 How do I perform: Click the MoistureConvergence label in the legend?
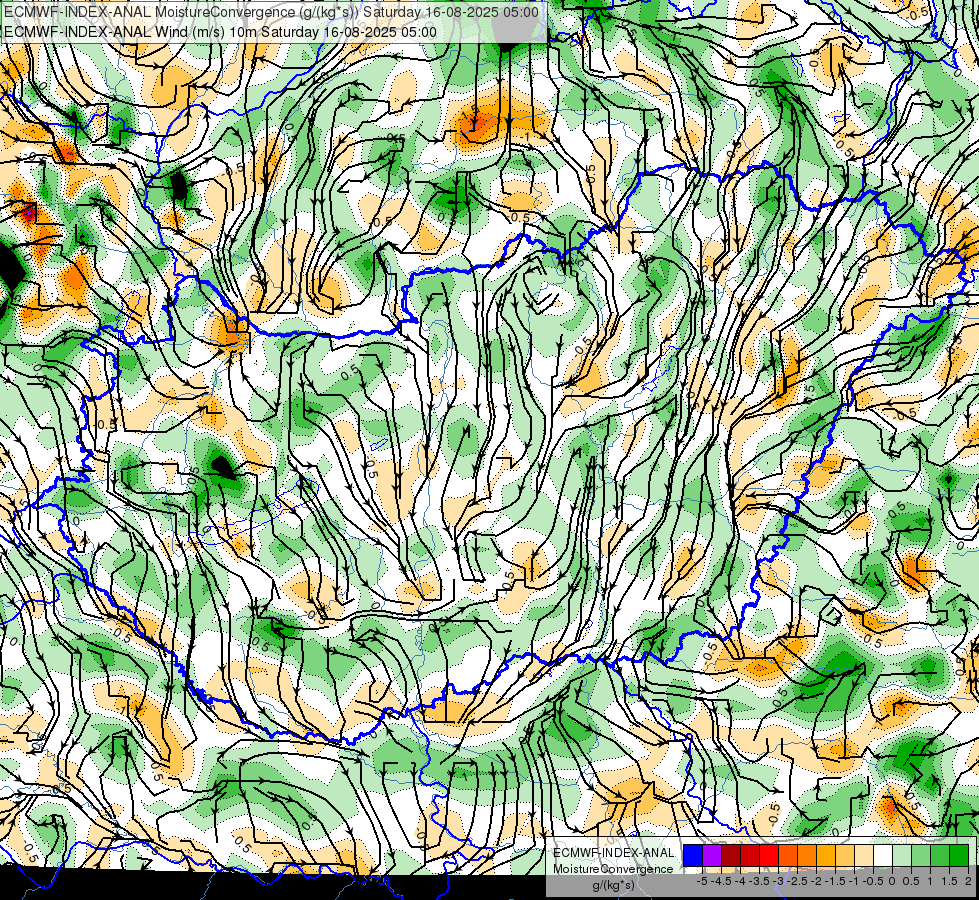click(613, 869)
